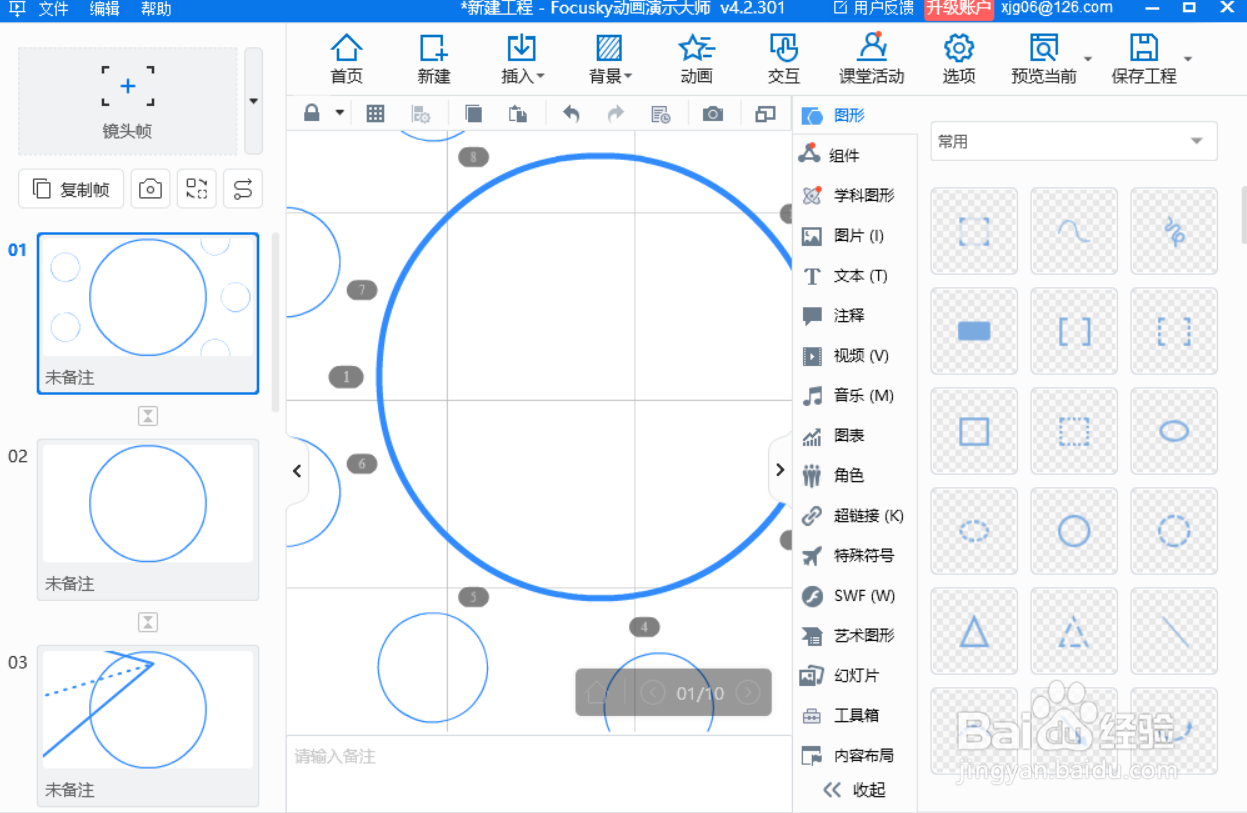The image size is (1247, 813).
Task: Open the 帮助 menu
Action: tap(155, 9)
